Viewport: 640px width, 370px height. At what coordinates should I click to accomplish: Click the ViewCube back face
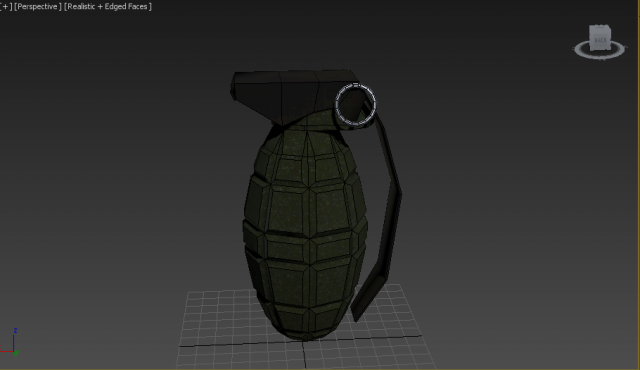pos(600,40)
